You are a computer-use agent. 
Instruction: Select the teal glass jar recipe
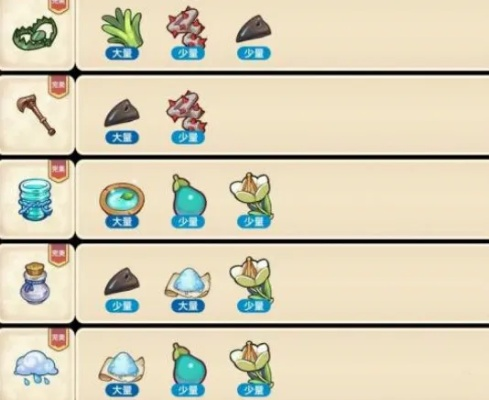point(35,199)
